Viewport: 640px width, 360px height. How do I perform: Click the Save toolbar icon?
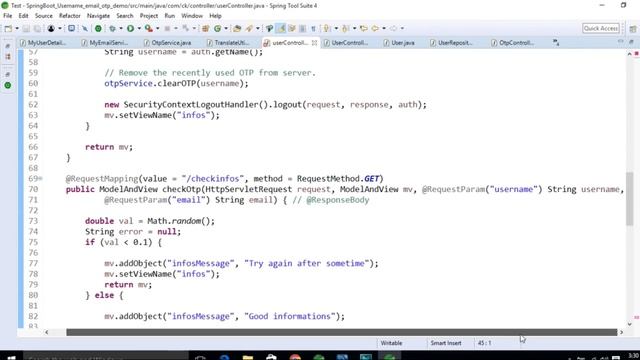click(26, 28)
